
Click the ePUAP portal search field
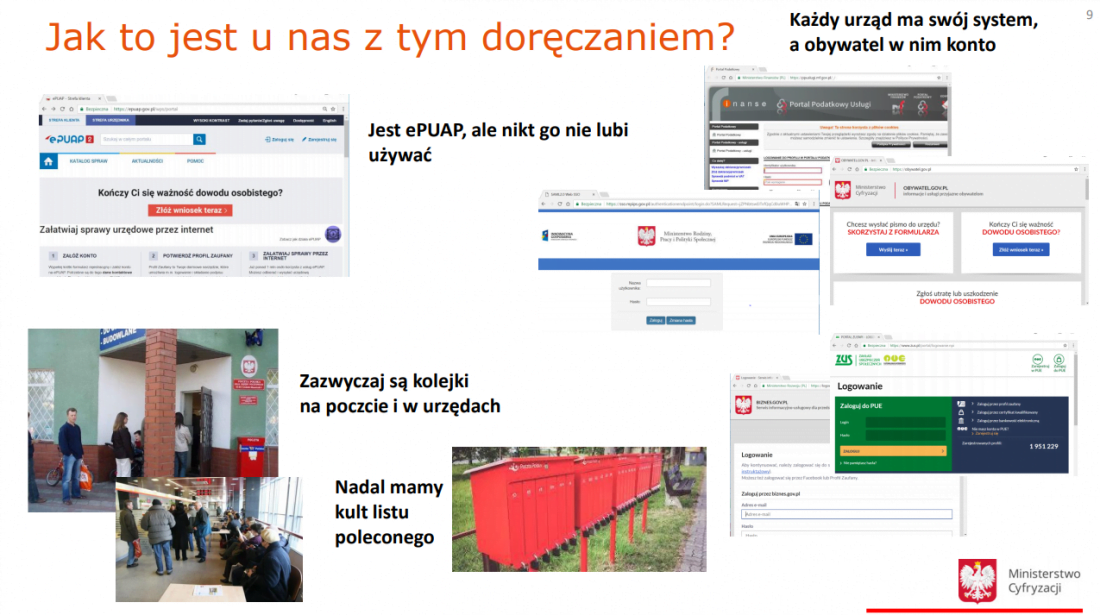pyautogui.click(x=140, y=140)
